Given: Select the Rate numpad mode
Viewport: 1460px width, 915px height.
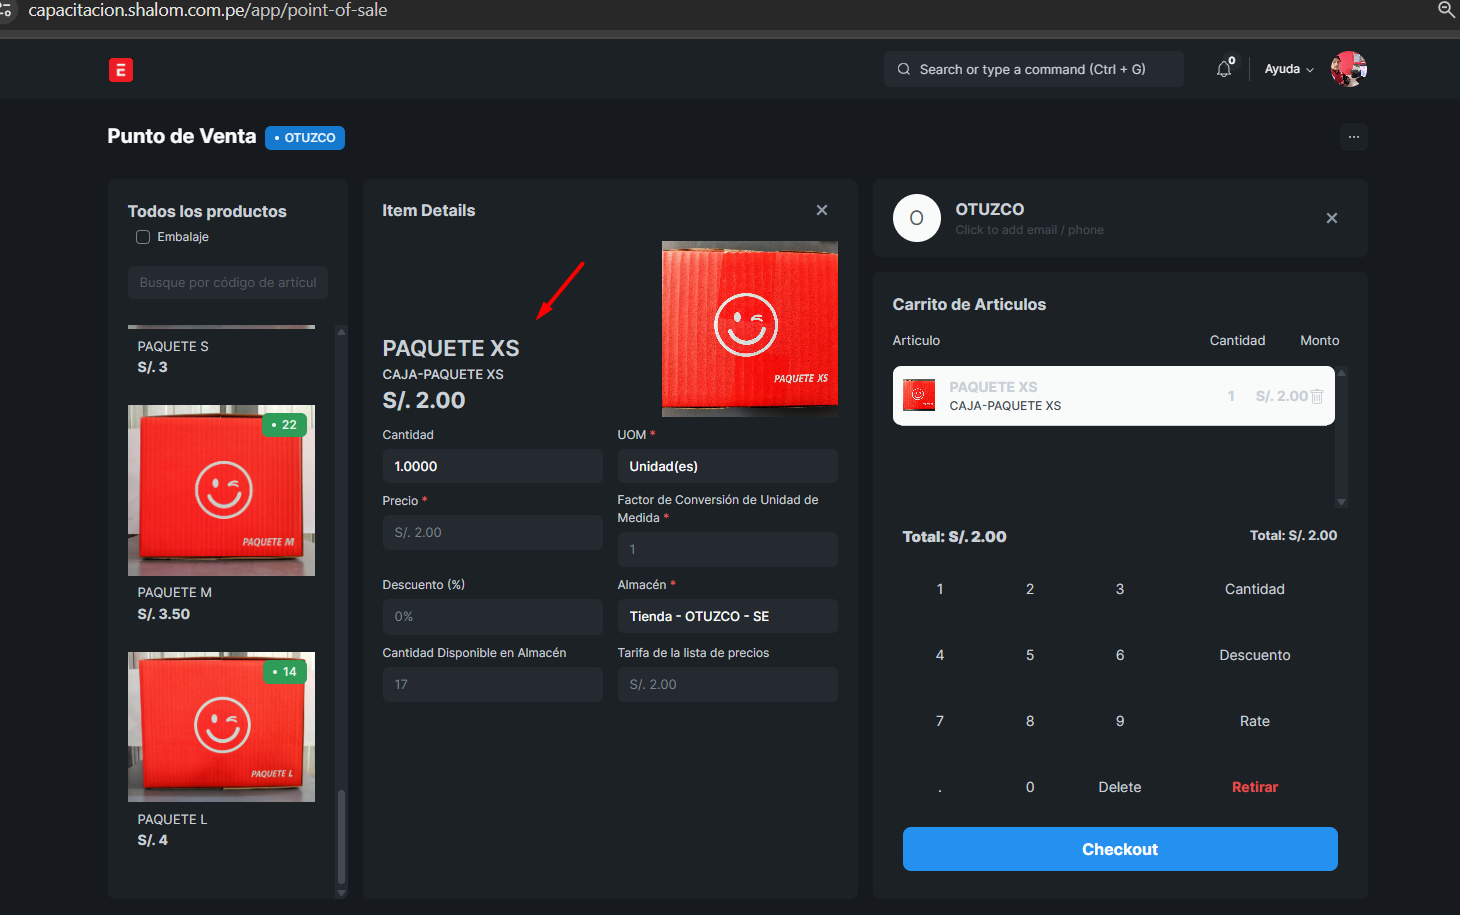Looking at the screenshot, I should pyautogui.click(x=1254, y=721).
